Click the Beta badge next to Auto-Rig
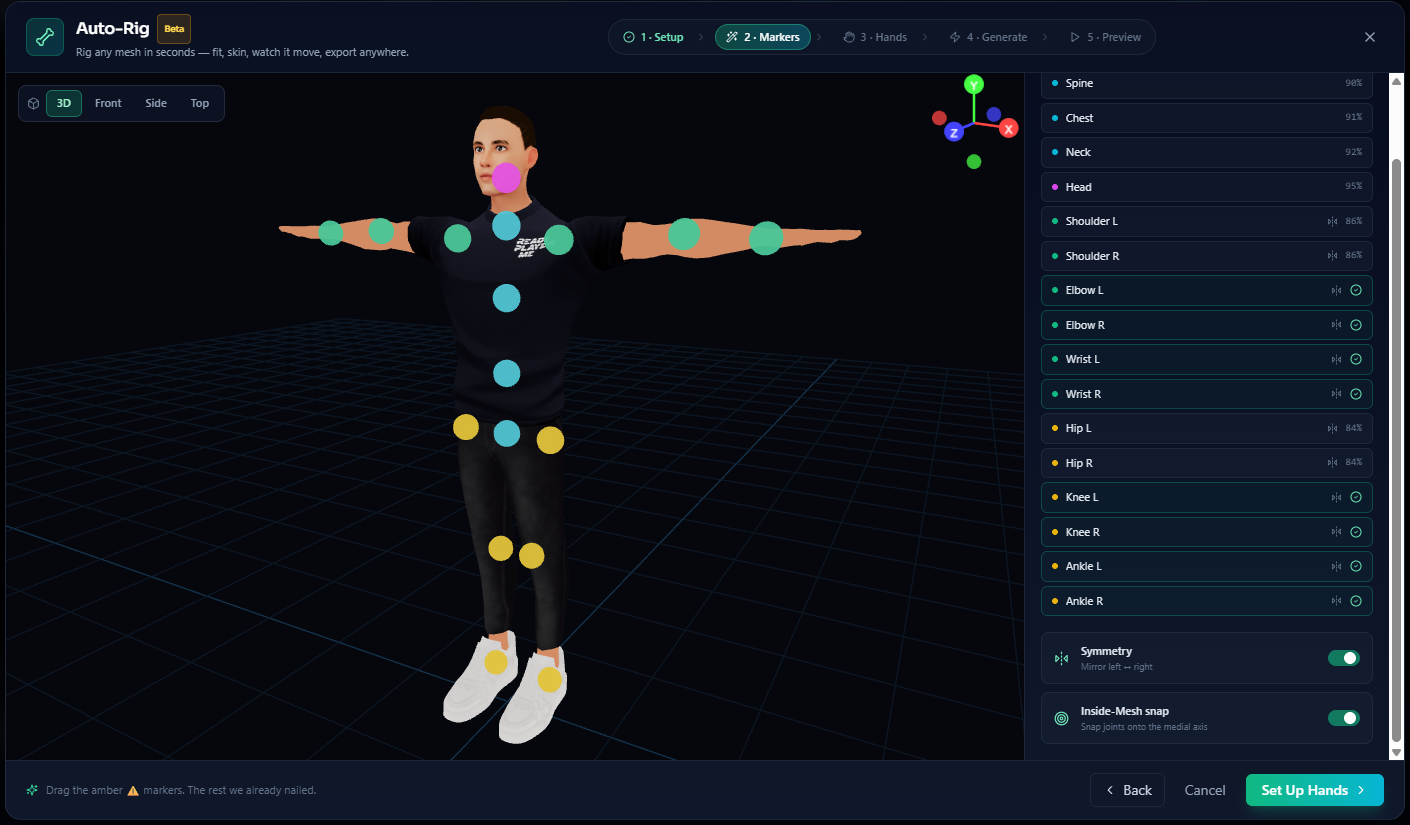Screen dimensions: 1410x825 [174, 28]
